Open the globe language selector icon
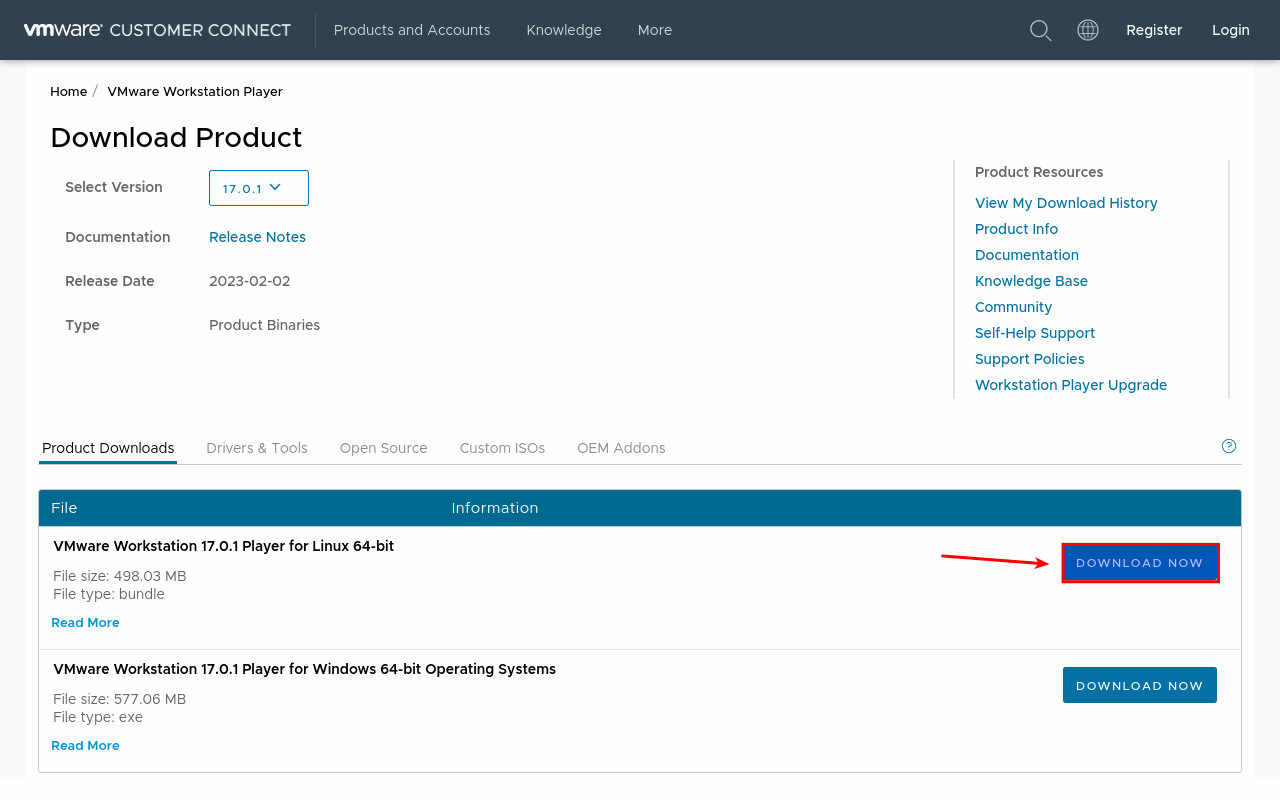The width and height of the screenshot is (1280, 800). pyautogui.click(x=1088, y=30)
